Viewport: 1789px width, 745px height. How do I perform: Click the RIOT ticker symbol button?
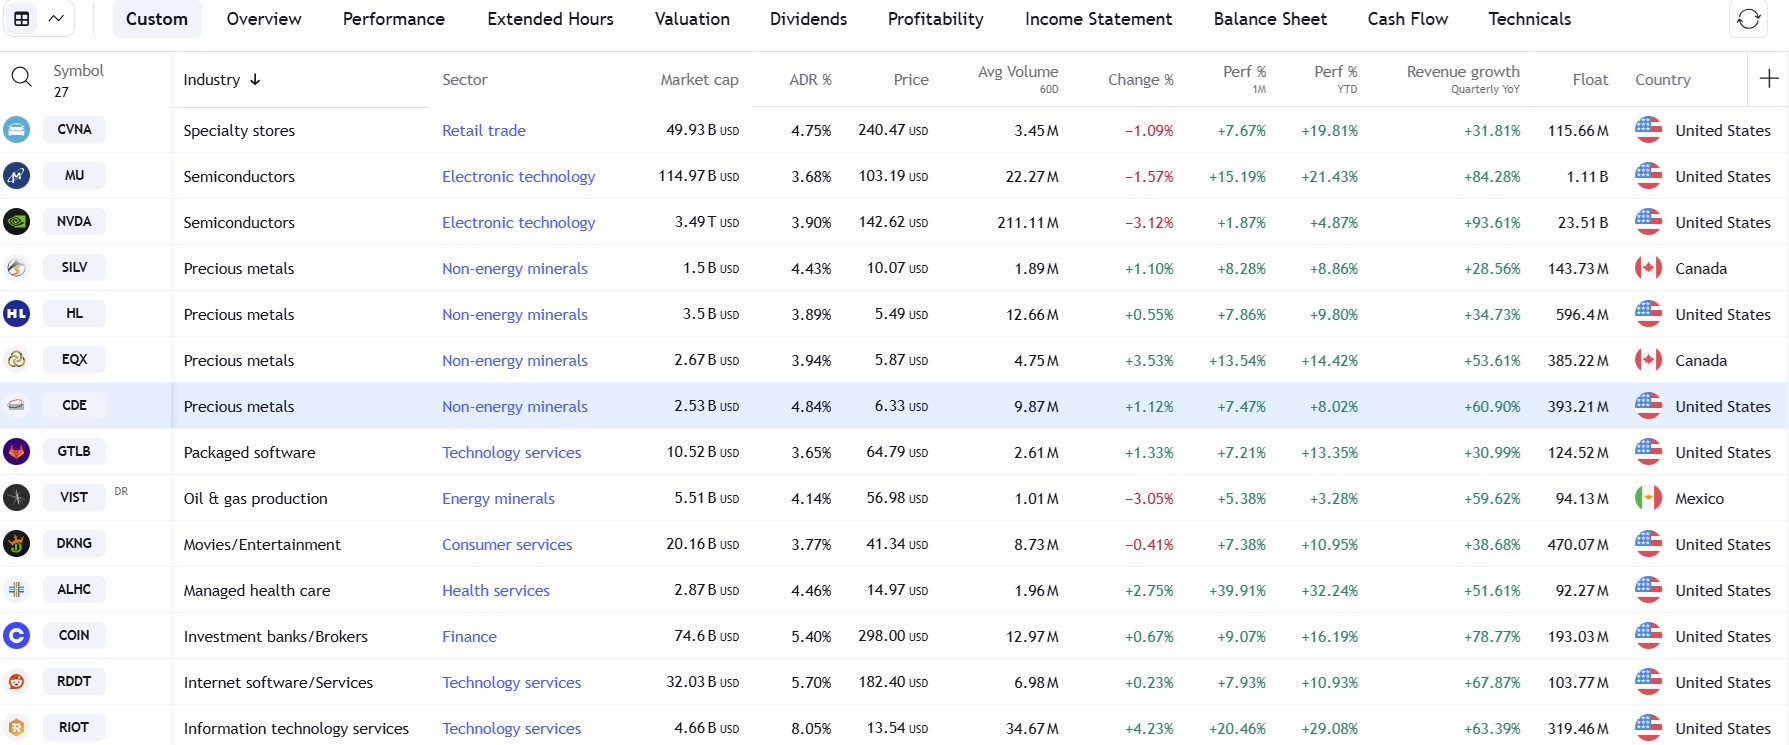click(74, 727)
